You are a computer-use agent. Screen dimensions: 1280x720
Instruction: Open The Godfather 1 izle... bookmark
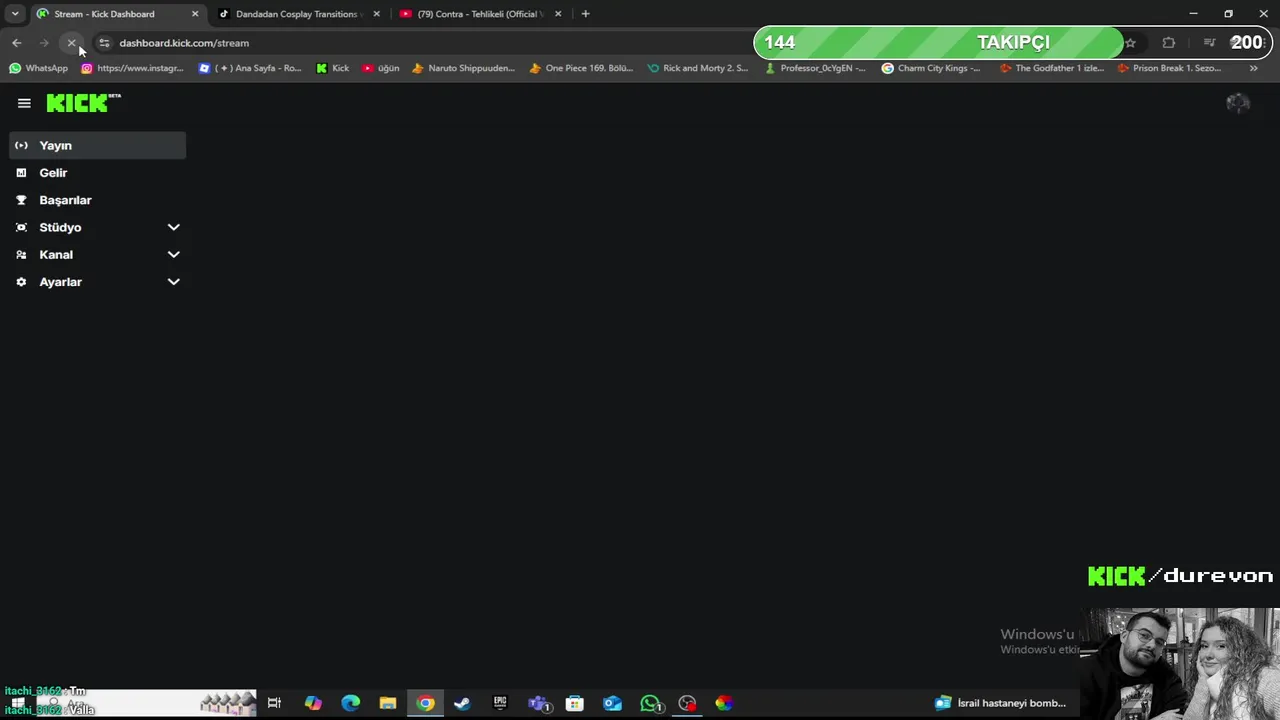(1050, 68)
